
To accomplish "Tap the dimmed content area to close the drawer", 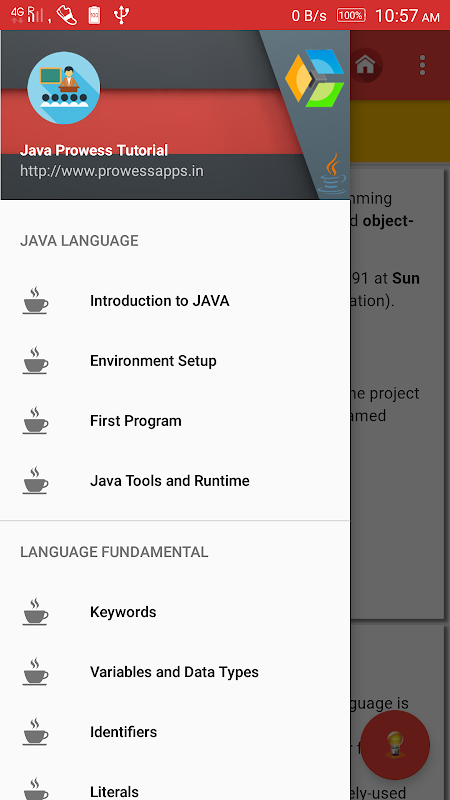I will (400, 408).
